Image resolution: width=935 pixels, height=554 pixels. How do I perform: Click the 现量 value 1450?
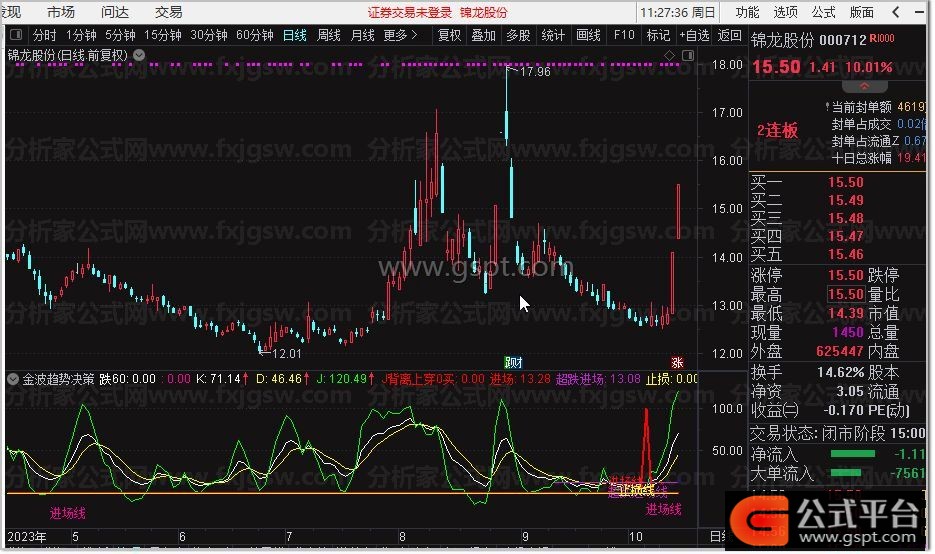(x=848, y=332)
